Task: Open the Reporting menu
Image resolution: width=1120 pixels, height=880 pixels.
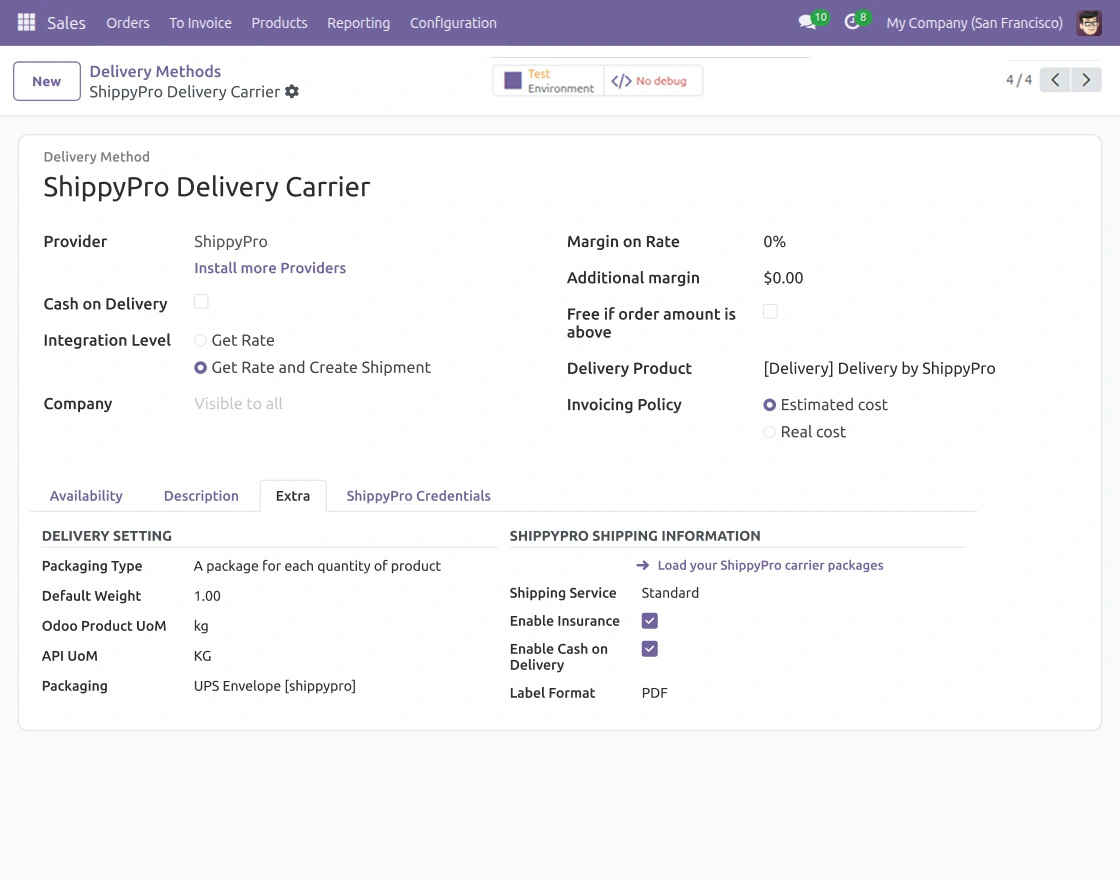Action: tap(359, 23)
